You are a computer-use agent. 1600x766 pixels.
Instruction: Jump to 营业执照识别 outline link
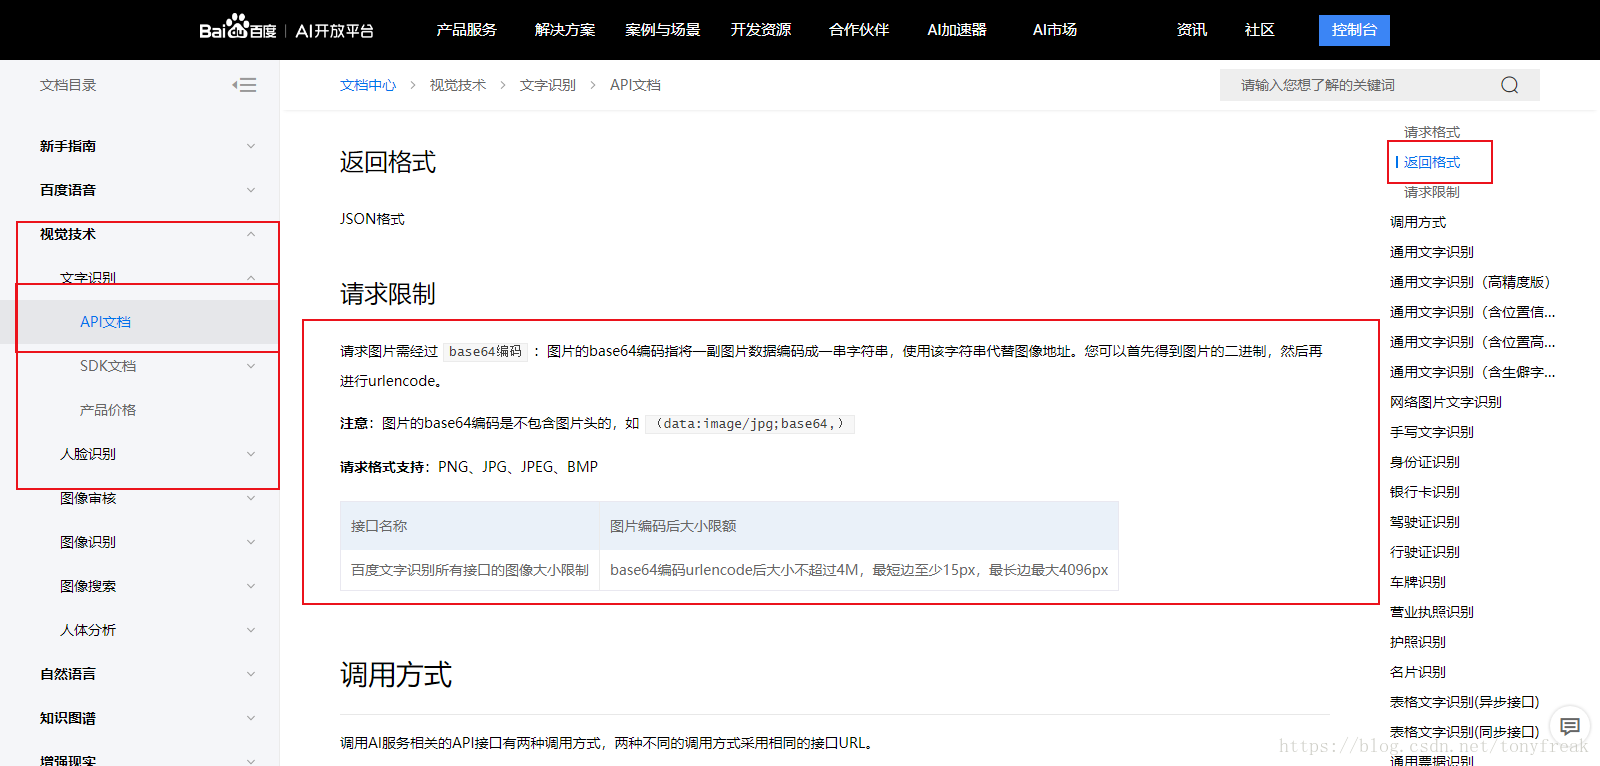click(1432, 612)
